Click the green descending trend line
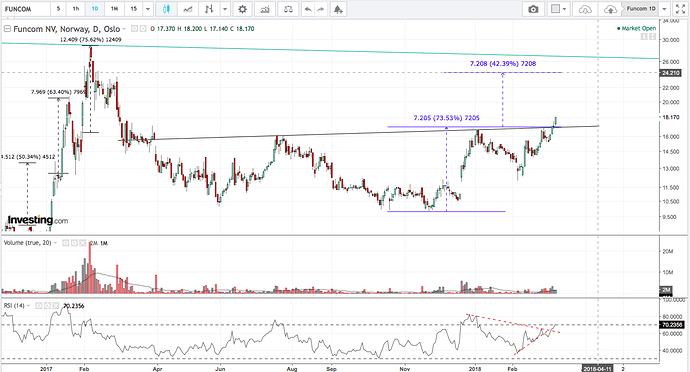 point(330,51)
